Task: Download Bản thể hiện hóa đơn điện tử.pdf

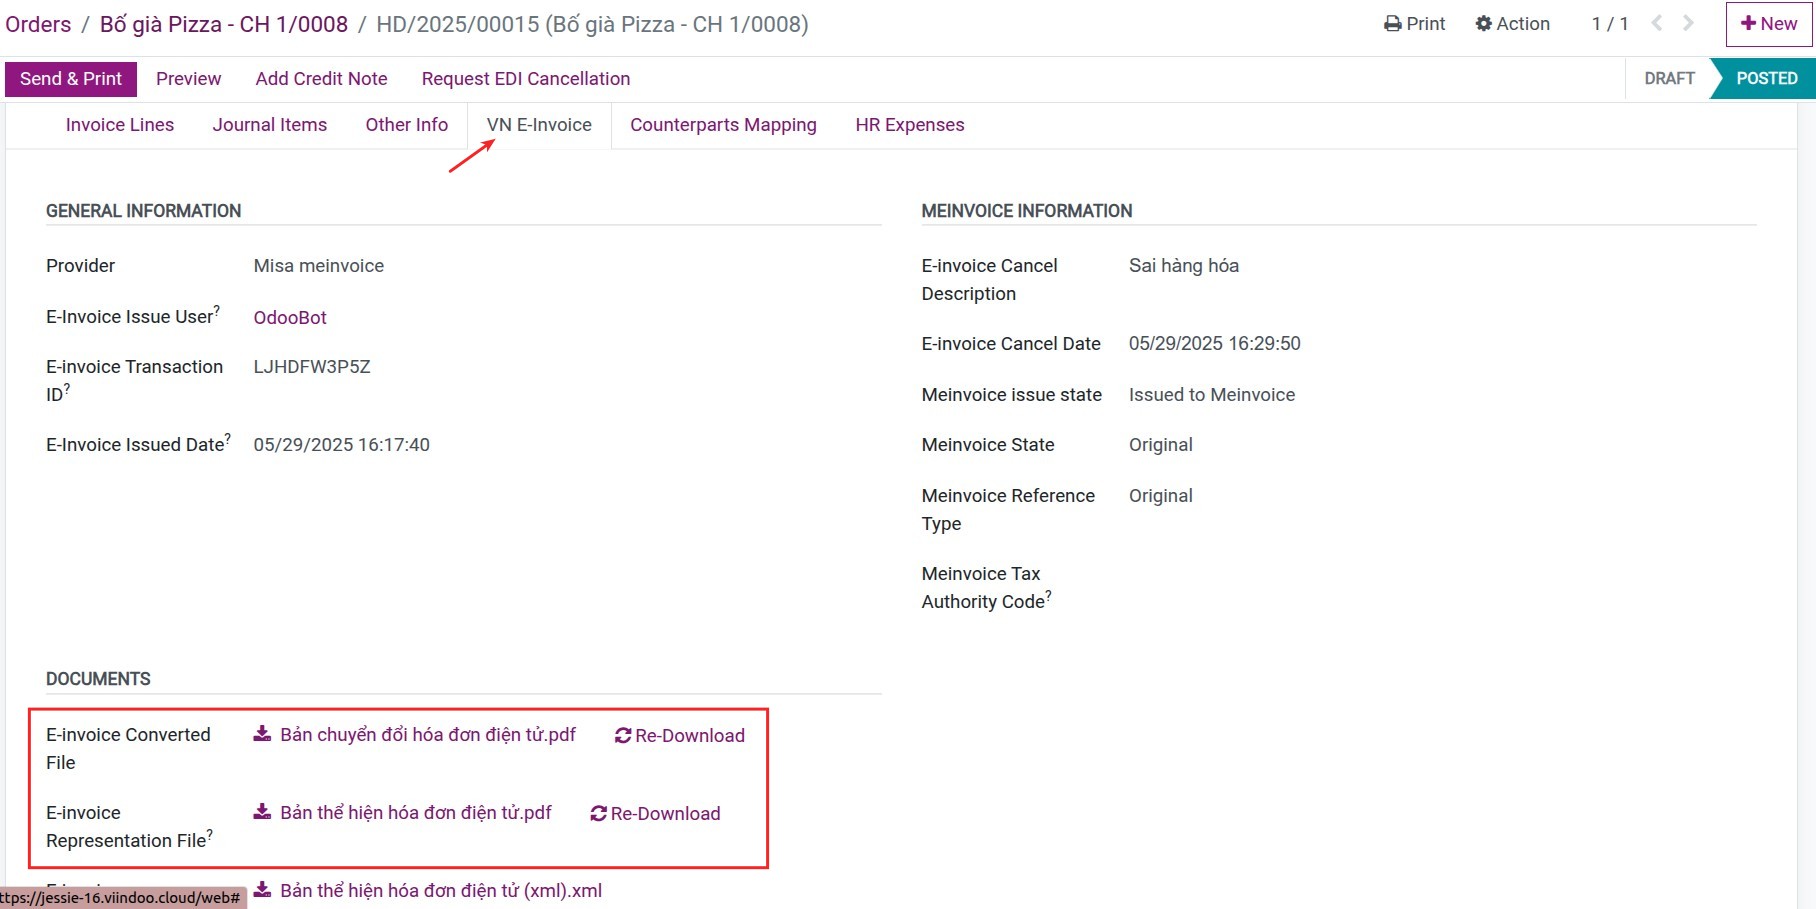Action: tap(416, 813)
